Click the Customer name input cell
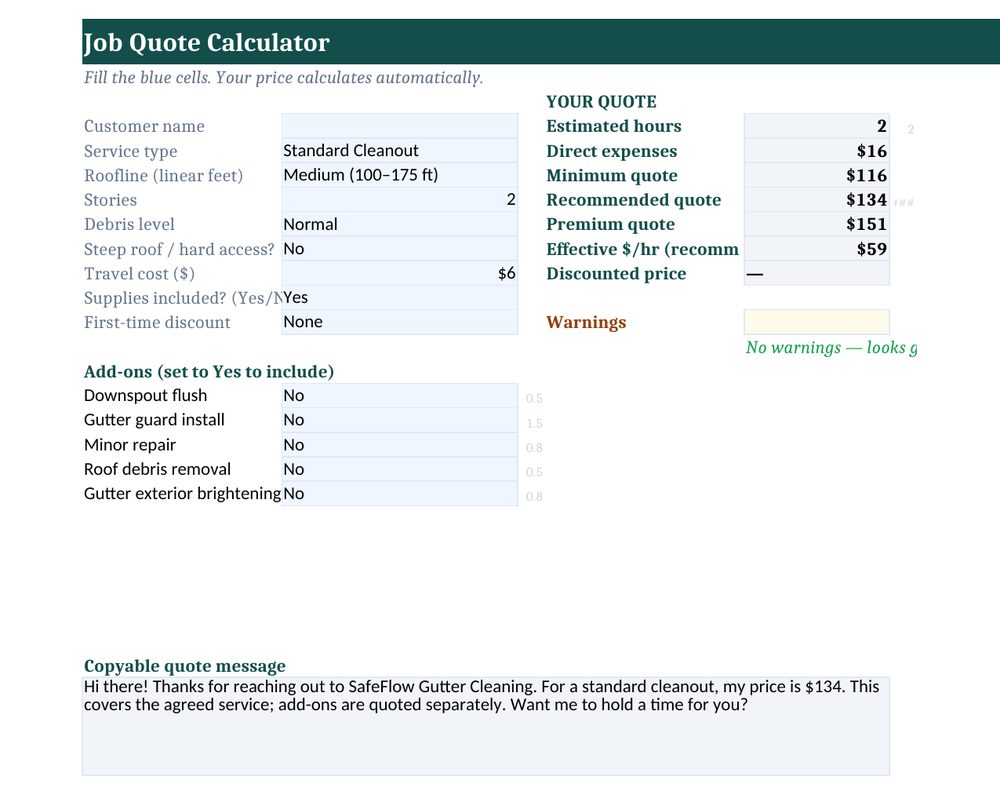1000x795 pixels. click(x=399, y=126)
